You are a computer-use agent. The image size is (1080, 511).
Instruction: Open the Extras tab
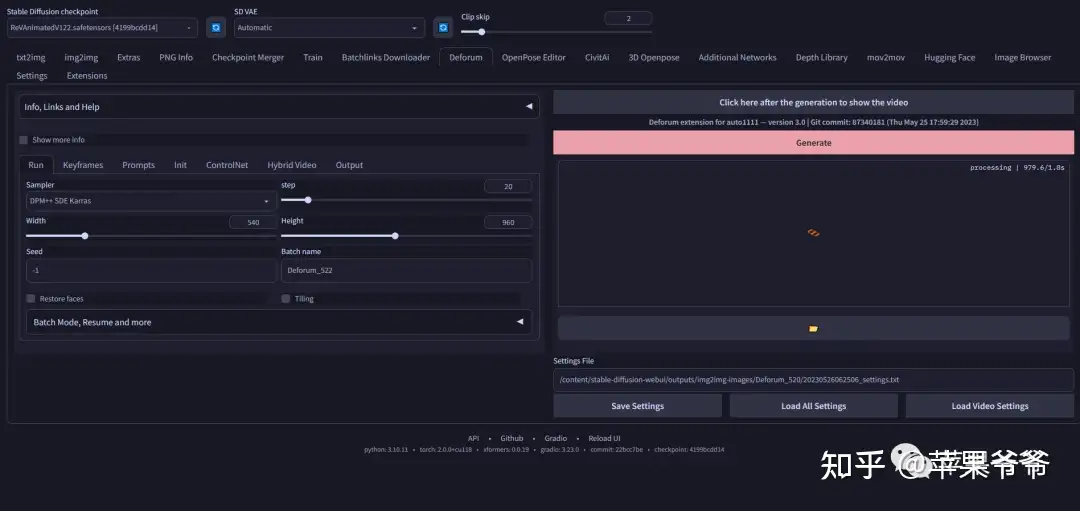click(129, 58)
